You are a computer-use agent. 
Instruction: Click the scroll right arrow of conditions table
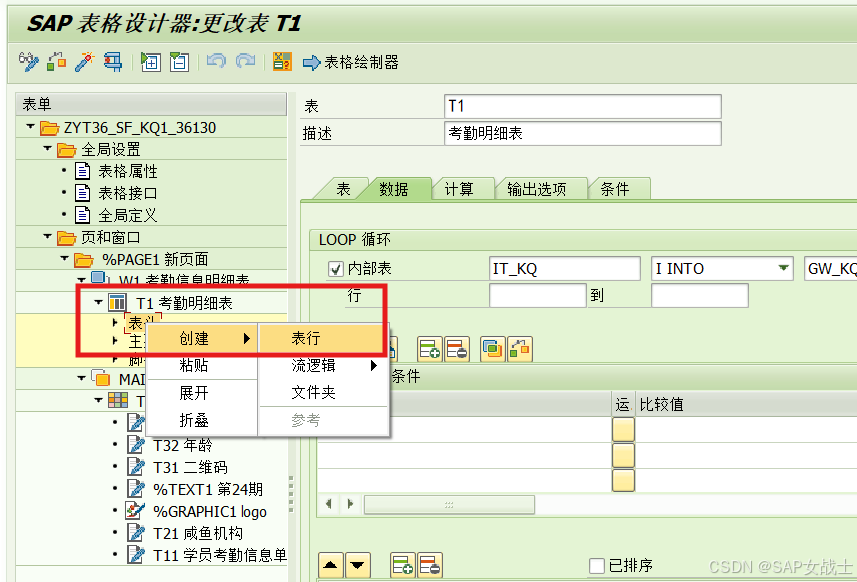pyautogui.click(x=350, y=504)
